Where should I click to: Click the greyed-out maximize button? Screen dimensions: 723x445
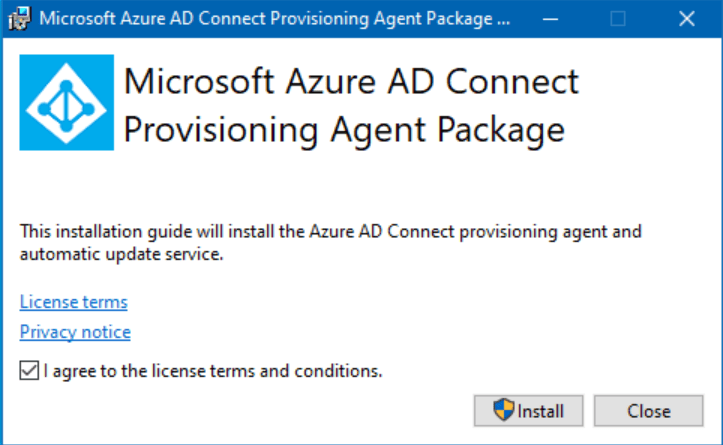(x=617, y=19)
